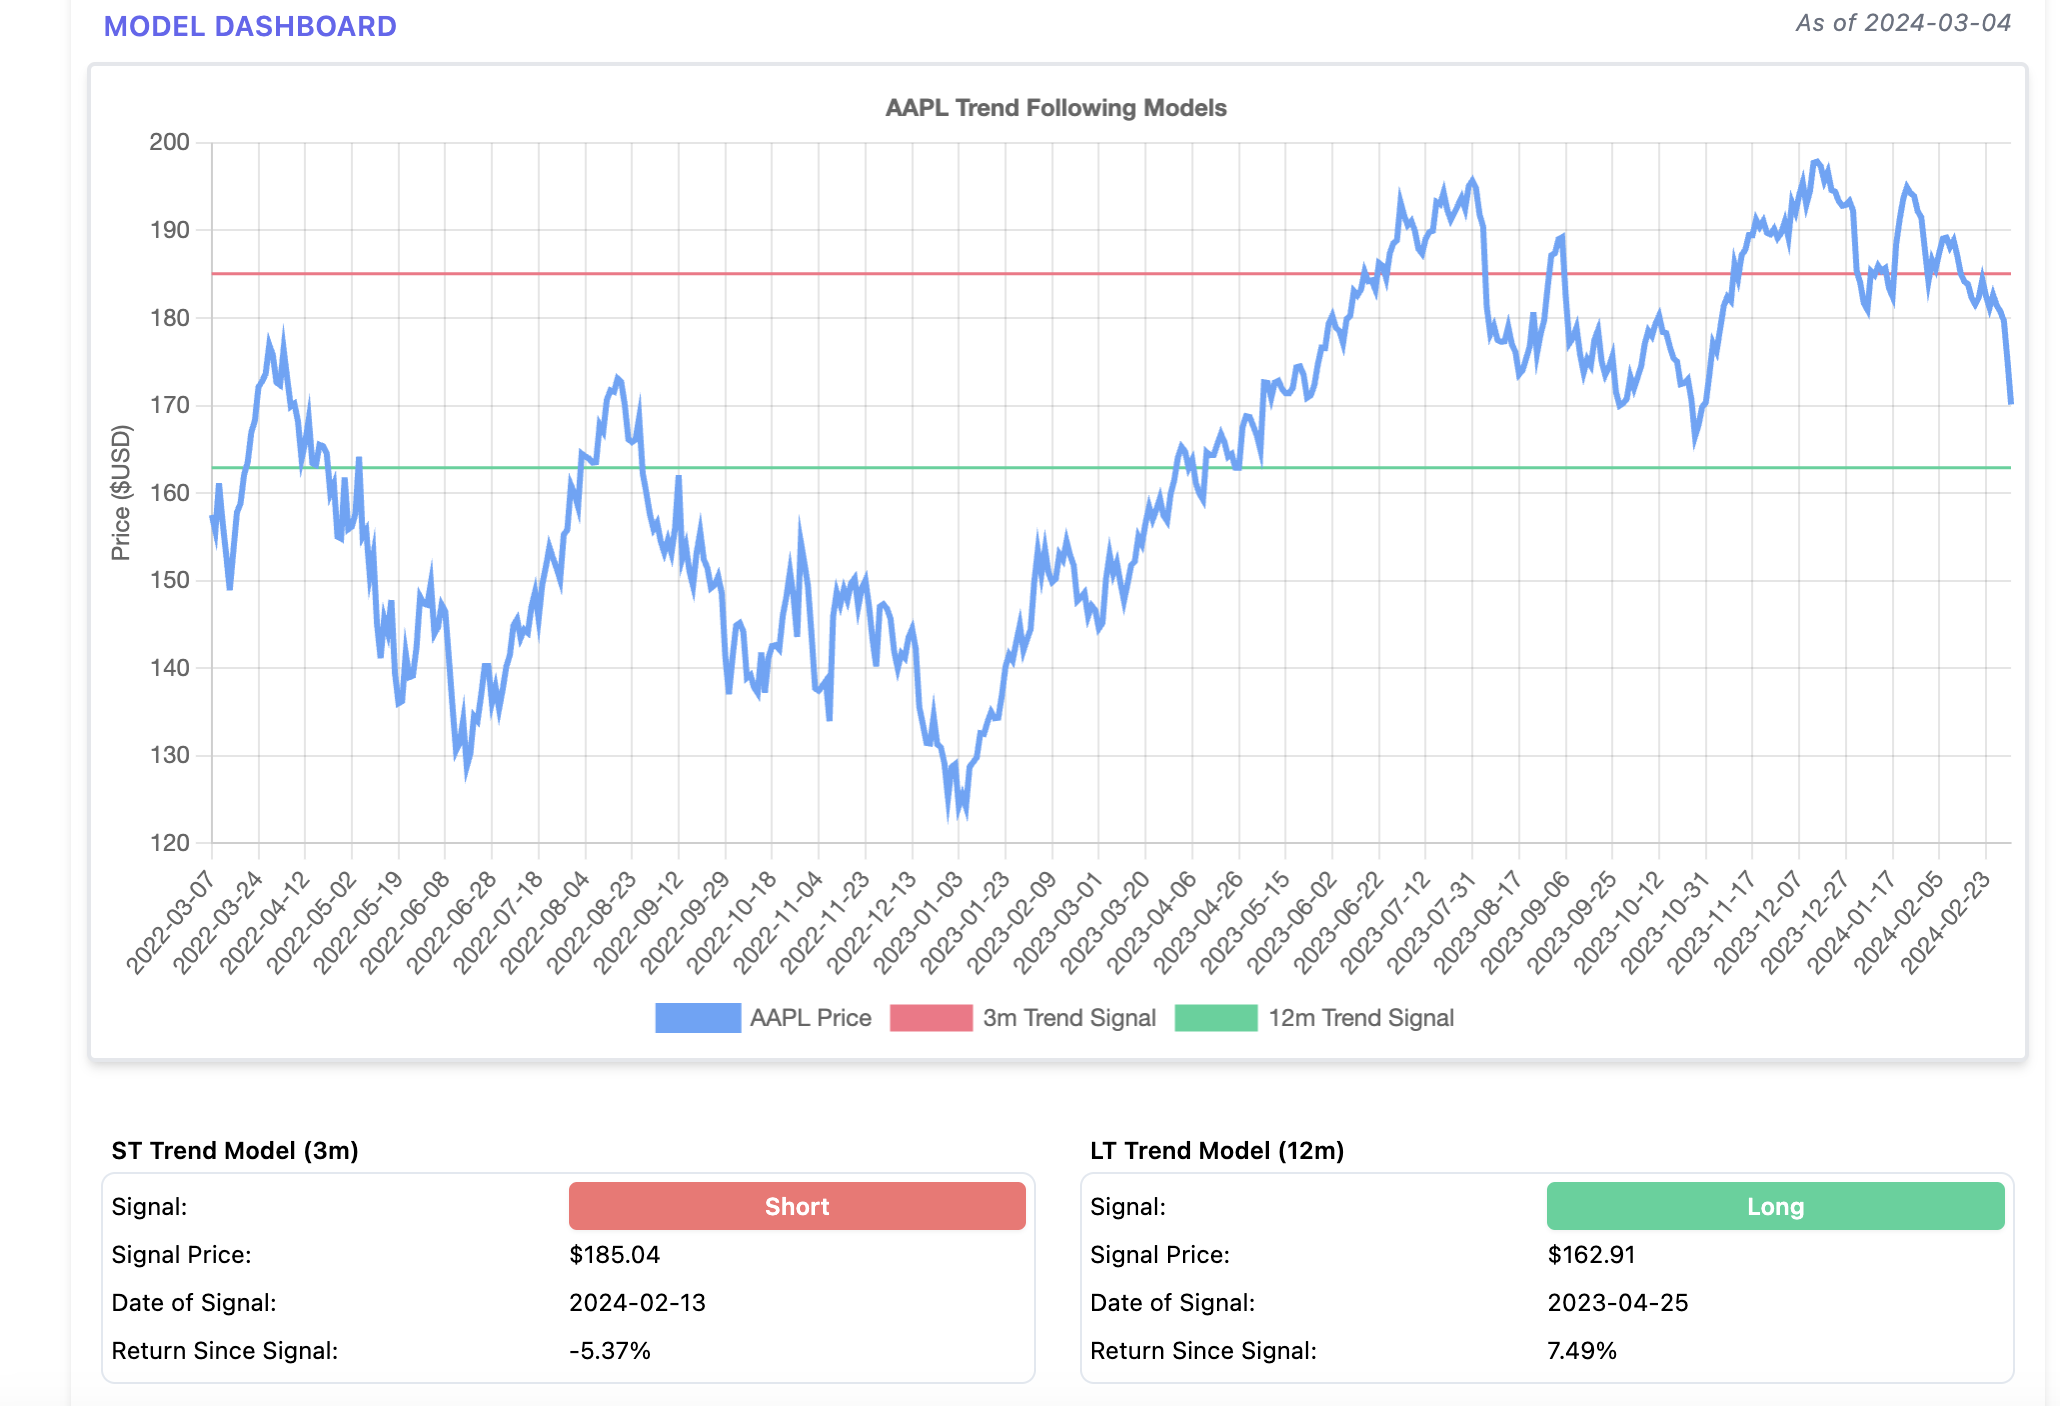Click the -5.37% return value

click(x=610, y=1350)
